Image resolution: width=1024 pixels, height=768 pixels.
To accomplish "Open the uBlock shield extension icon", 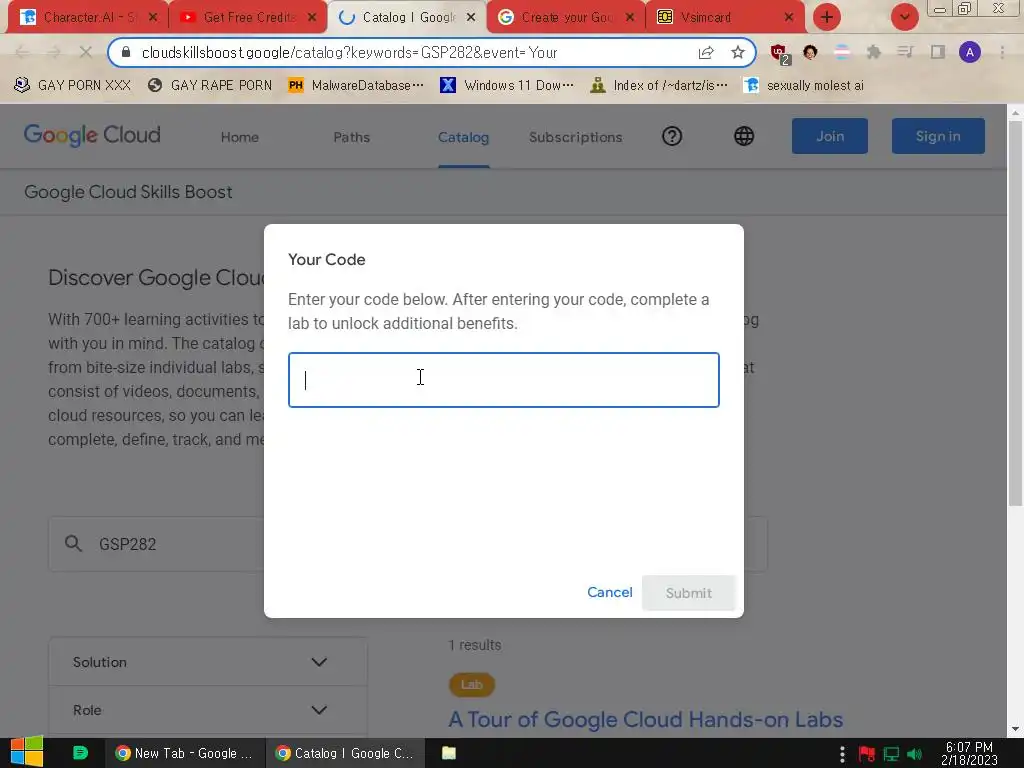I will pyautogui.click(x=779, y=54).
